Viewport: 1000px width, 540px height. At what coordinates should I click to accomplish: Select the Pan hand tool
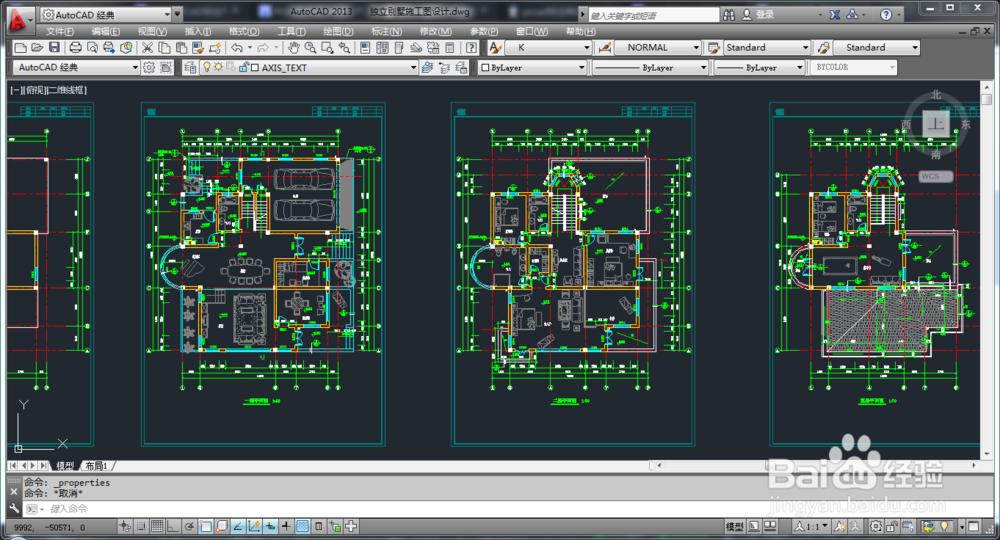[x=293, y=48]
